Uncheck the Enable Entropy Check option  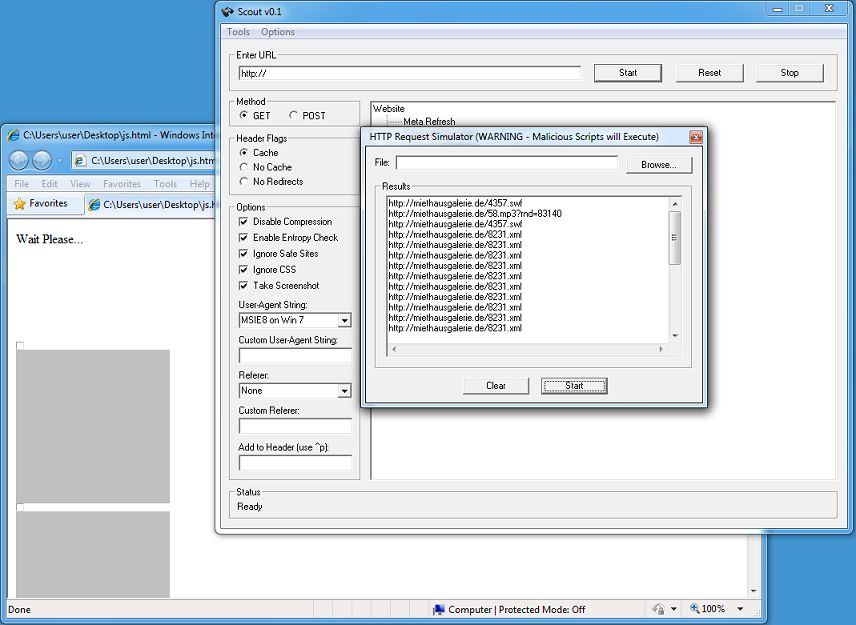pos(244,238)
